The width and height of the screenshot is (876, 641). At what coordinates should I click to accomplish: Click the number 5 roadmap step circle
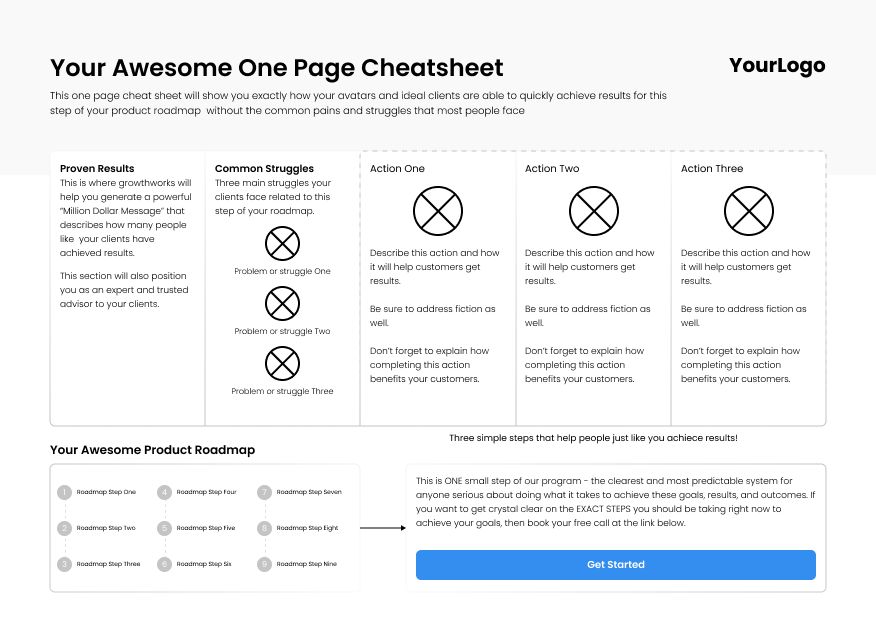tap(164, 528)
